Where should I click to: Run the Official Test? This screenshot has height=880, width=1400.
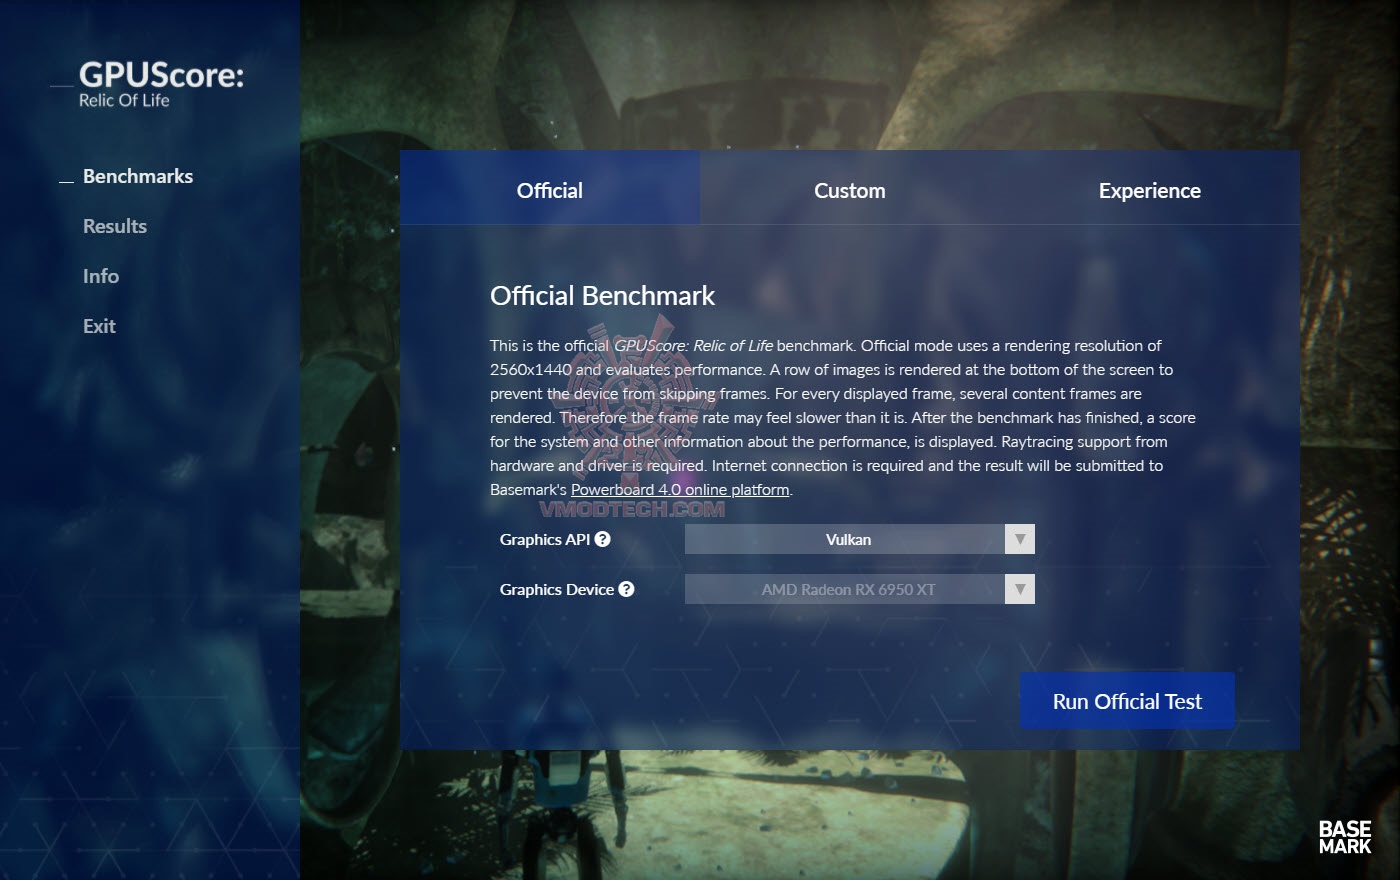click(1127, 701)
